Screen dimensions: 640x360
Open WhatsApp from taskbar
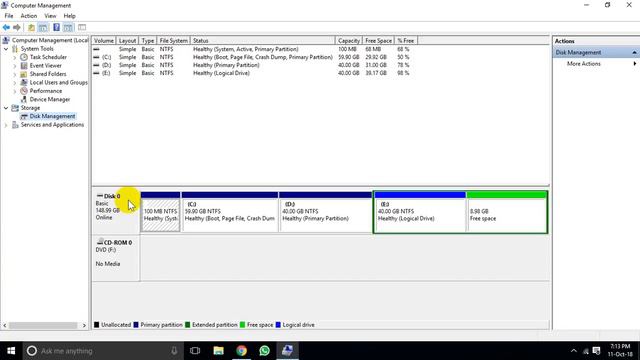(264, 351)
